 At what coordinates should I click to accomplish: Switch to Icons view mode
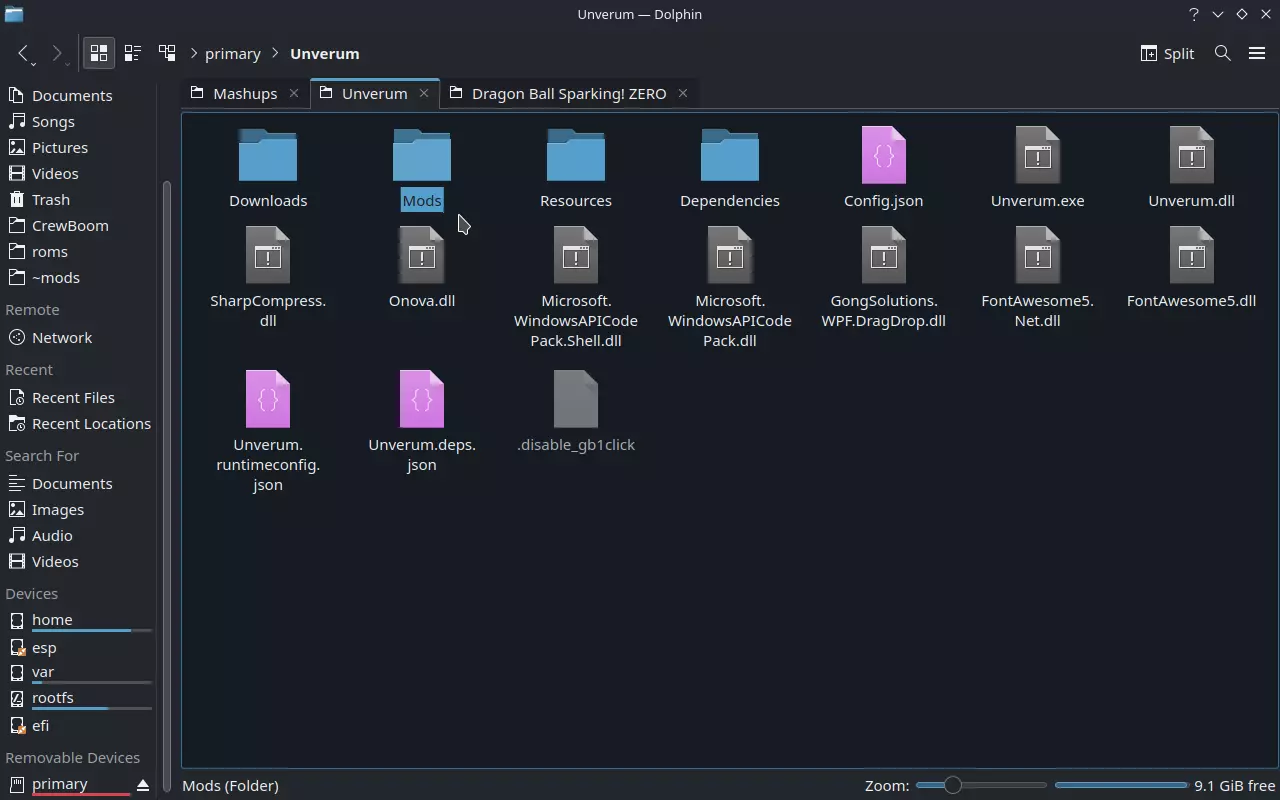99,53
